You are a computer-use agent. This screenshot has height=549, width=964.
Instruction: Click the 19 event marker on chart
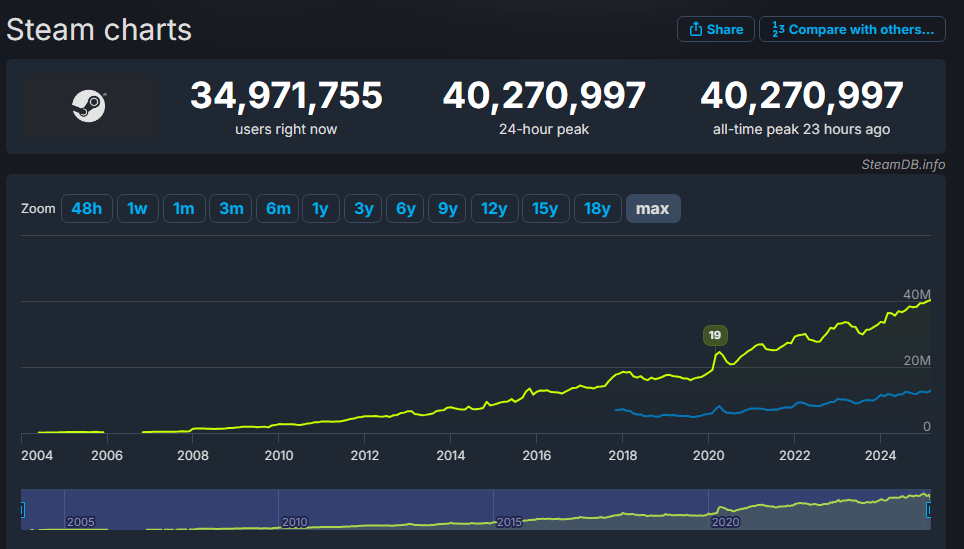tap(715, 335)
